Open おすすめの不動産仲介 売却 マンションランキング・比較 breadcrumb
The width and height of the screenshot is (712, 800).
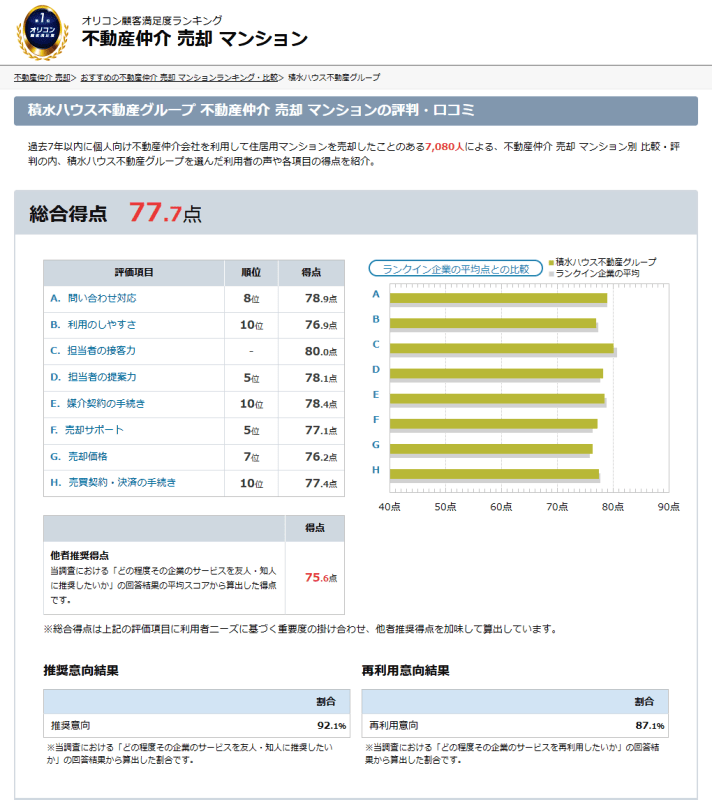coord(179,77)
